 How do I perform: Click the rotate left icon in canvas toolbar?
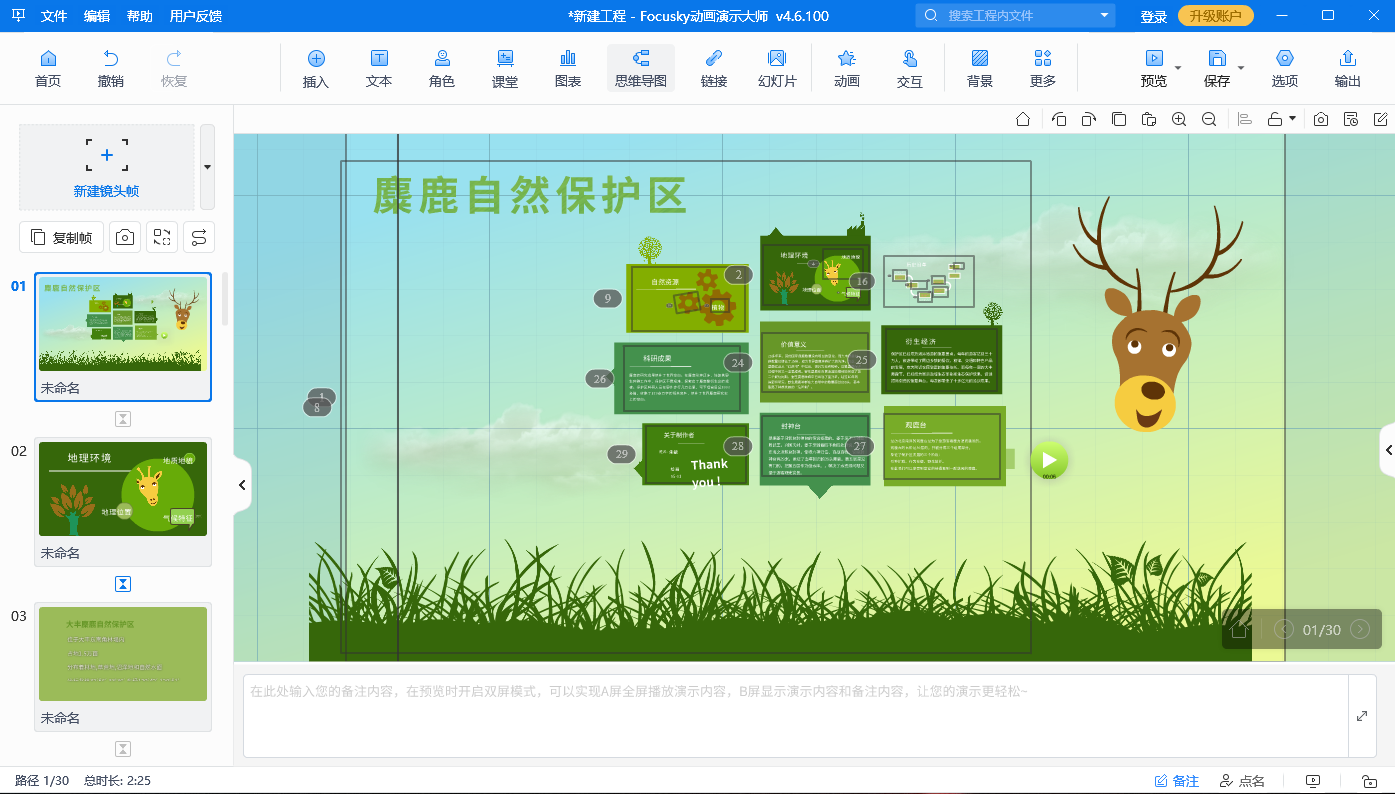point(1059,119)
